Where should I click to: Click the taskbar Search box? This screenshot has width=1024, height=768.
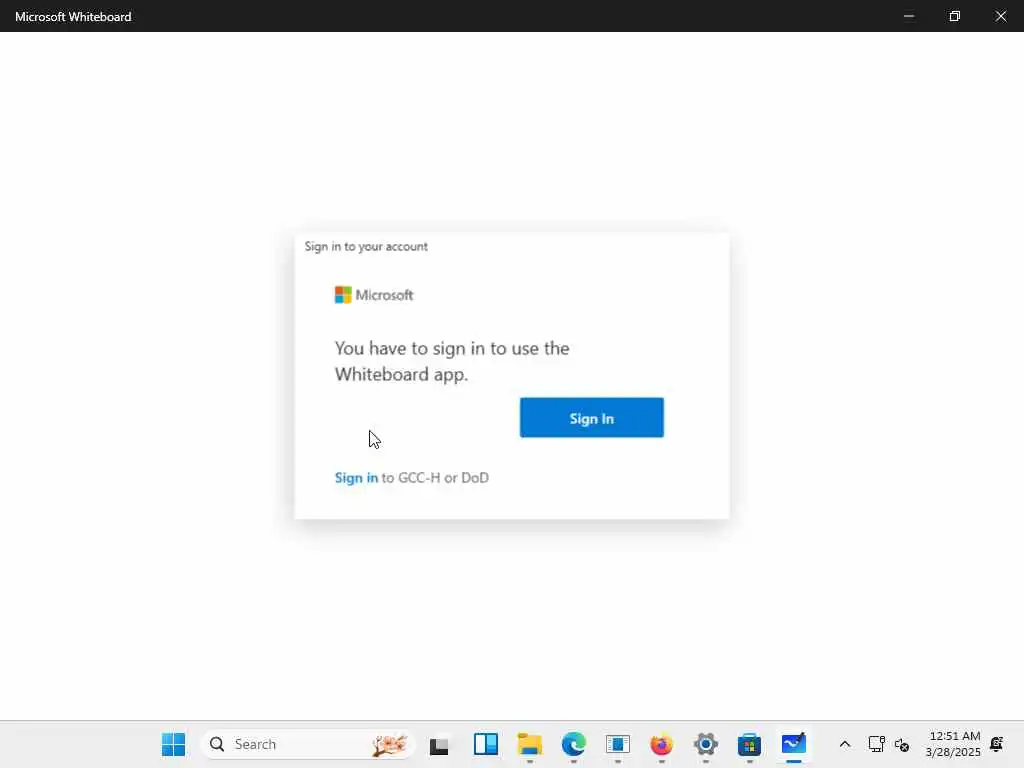[308, 744]
